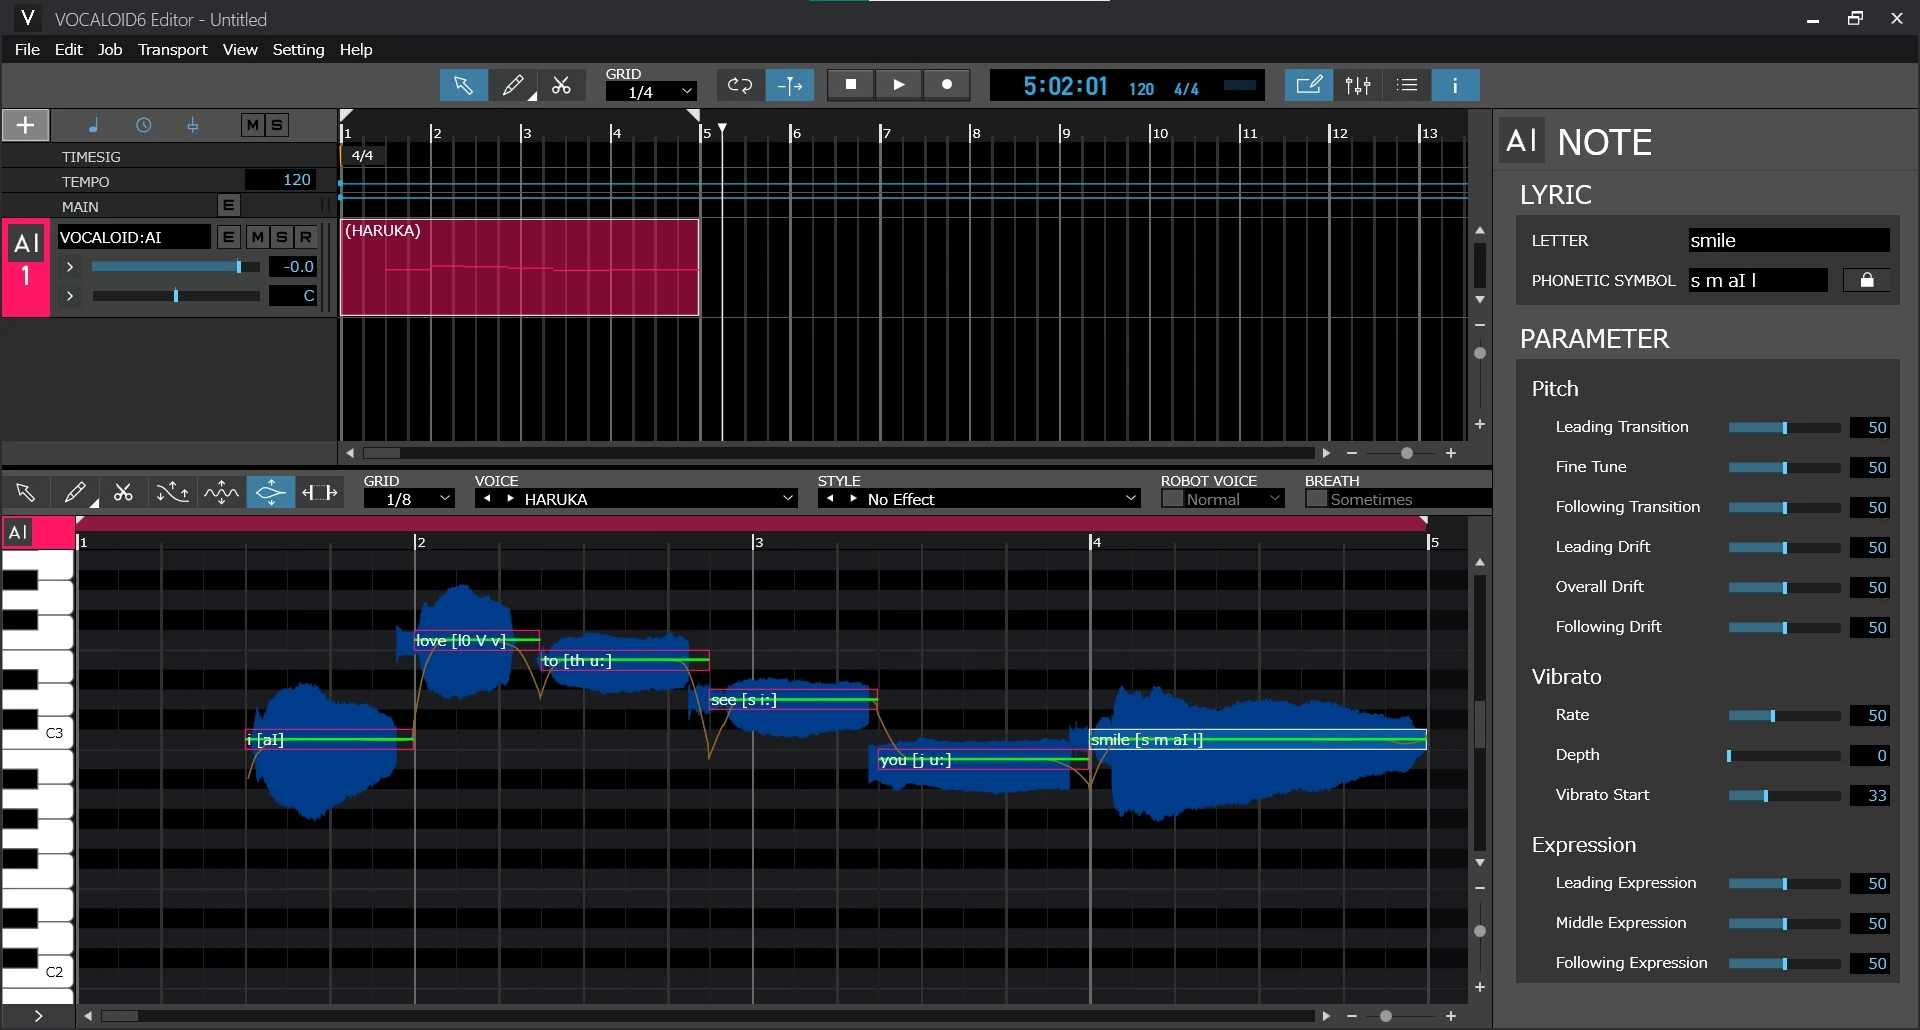Select the pitch curve editing tool
Image resolution: width=1920 pixels, height=1030 pixels.
click(172, 492)
